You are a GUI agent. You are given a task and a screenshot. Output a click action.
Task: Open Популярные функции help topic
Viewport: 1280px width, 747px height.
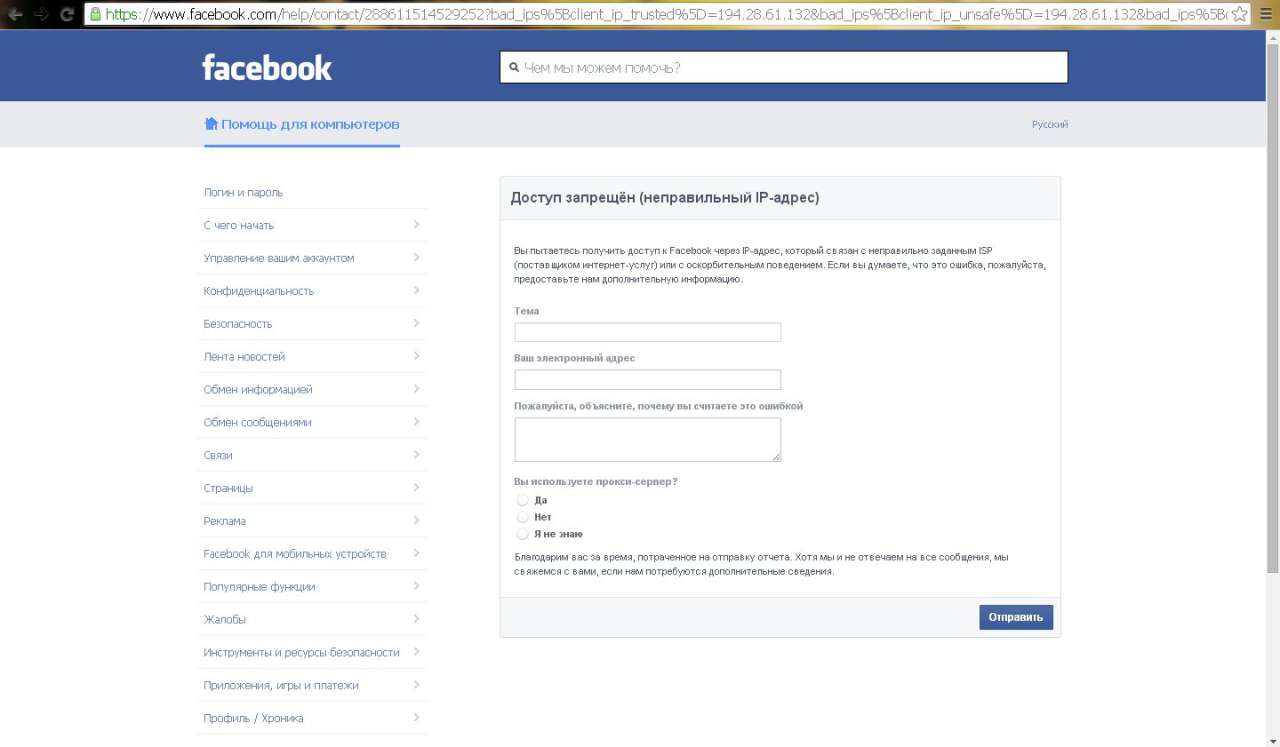point(259,586)
